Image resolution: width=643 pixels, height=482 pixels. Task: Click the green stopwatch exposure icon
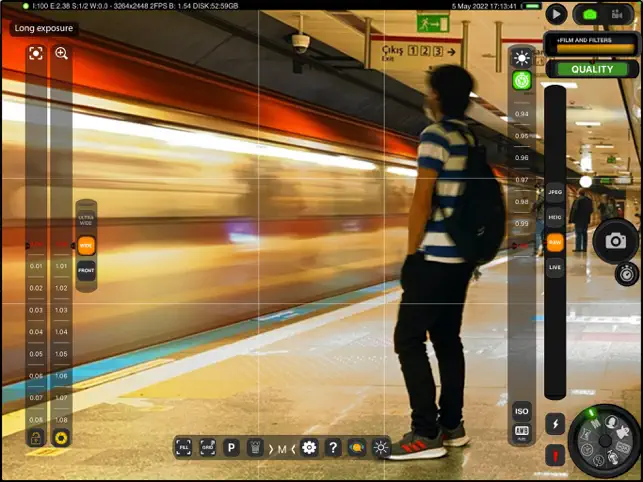coord(521,81)
